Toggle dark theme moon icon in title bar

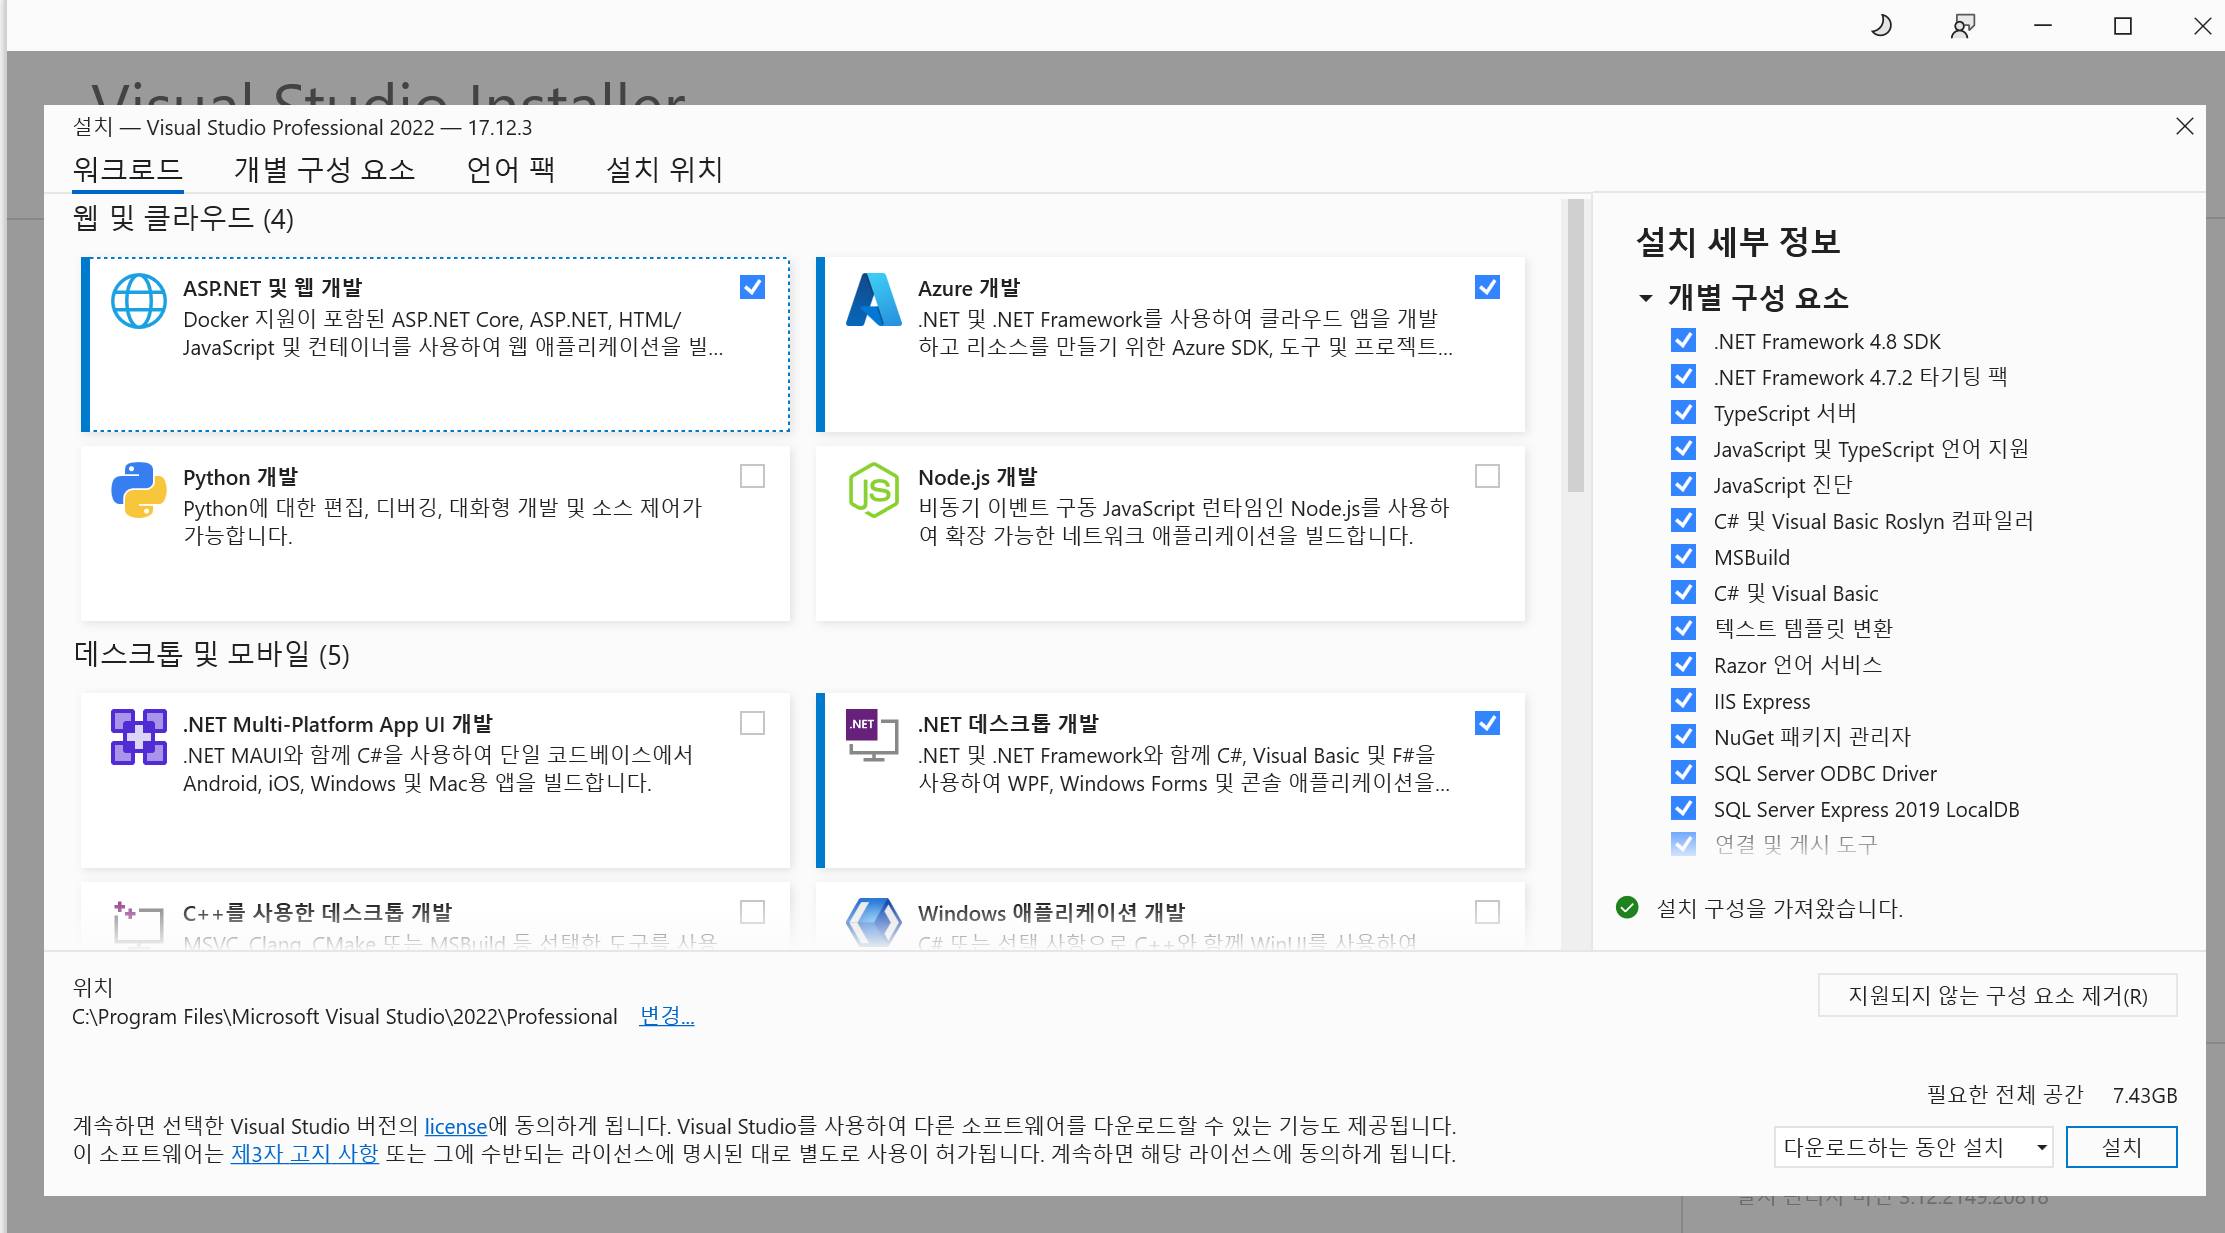click(x=1881, y=25)
